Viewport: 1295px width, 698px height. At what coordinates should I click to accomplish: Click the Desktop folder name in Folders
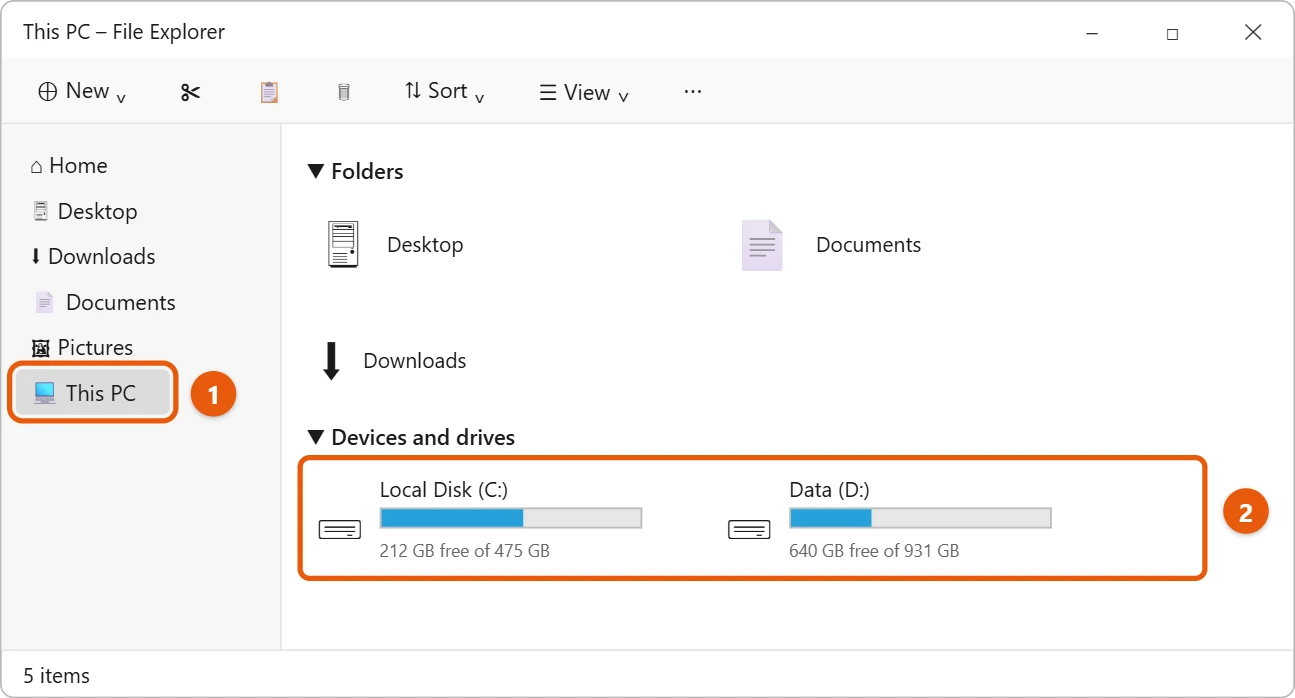tap(425, 245)
